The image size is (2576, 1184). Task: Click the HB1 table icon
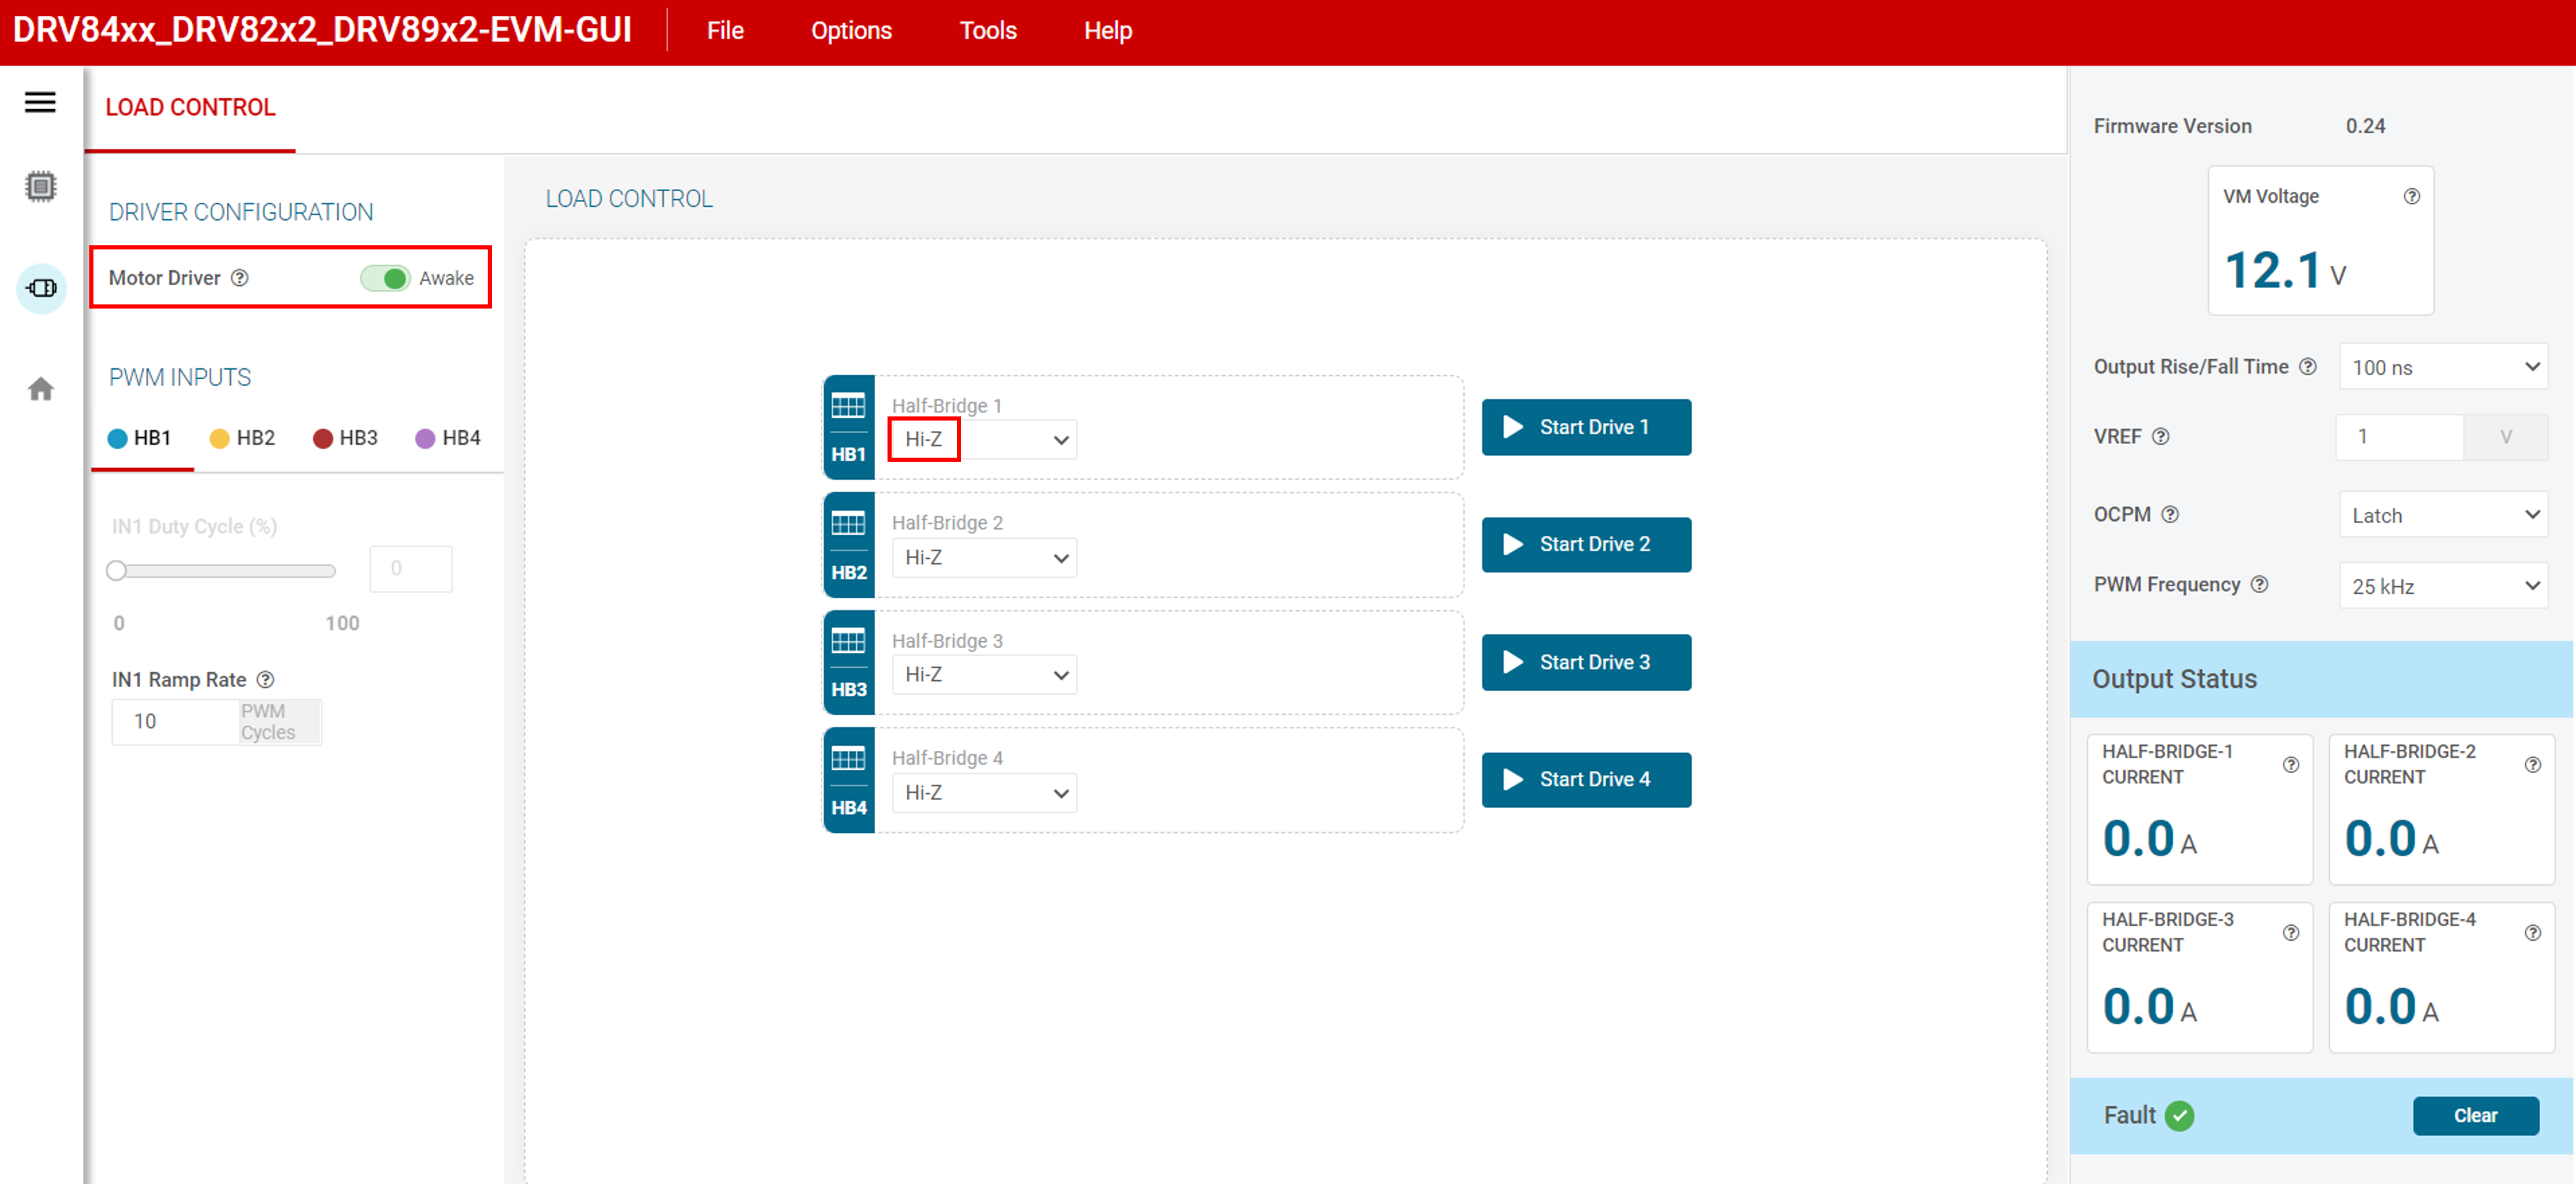point(848,406)
